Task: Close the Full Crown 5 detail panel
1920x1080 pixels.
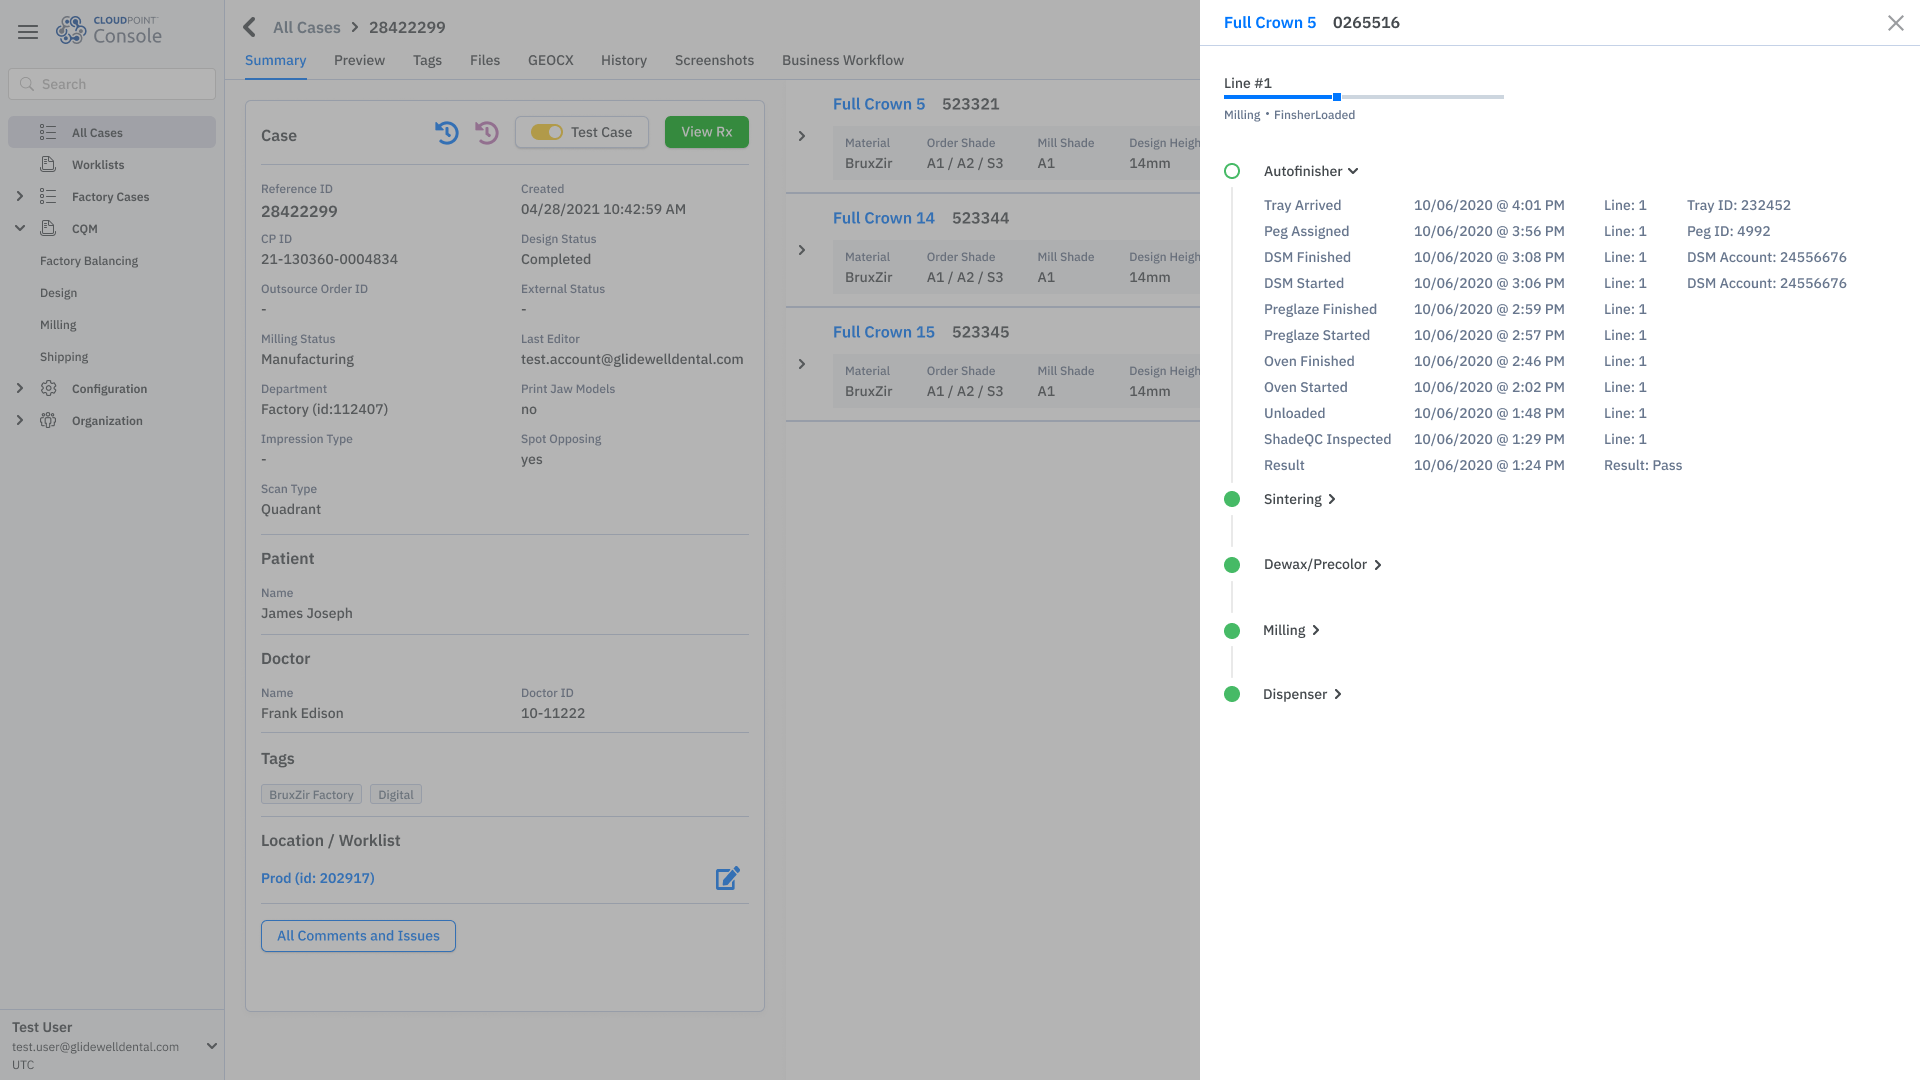Action: point(1895,22)
